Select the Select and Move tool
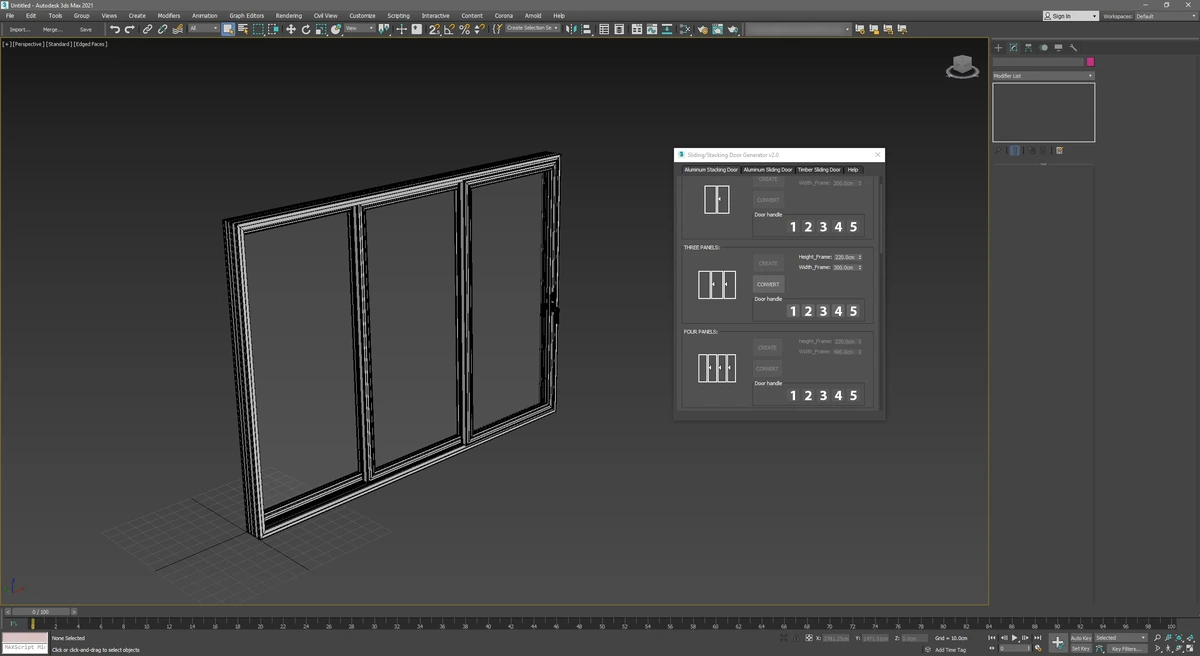Screen dimensions: 1200x656 point(291,29)
